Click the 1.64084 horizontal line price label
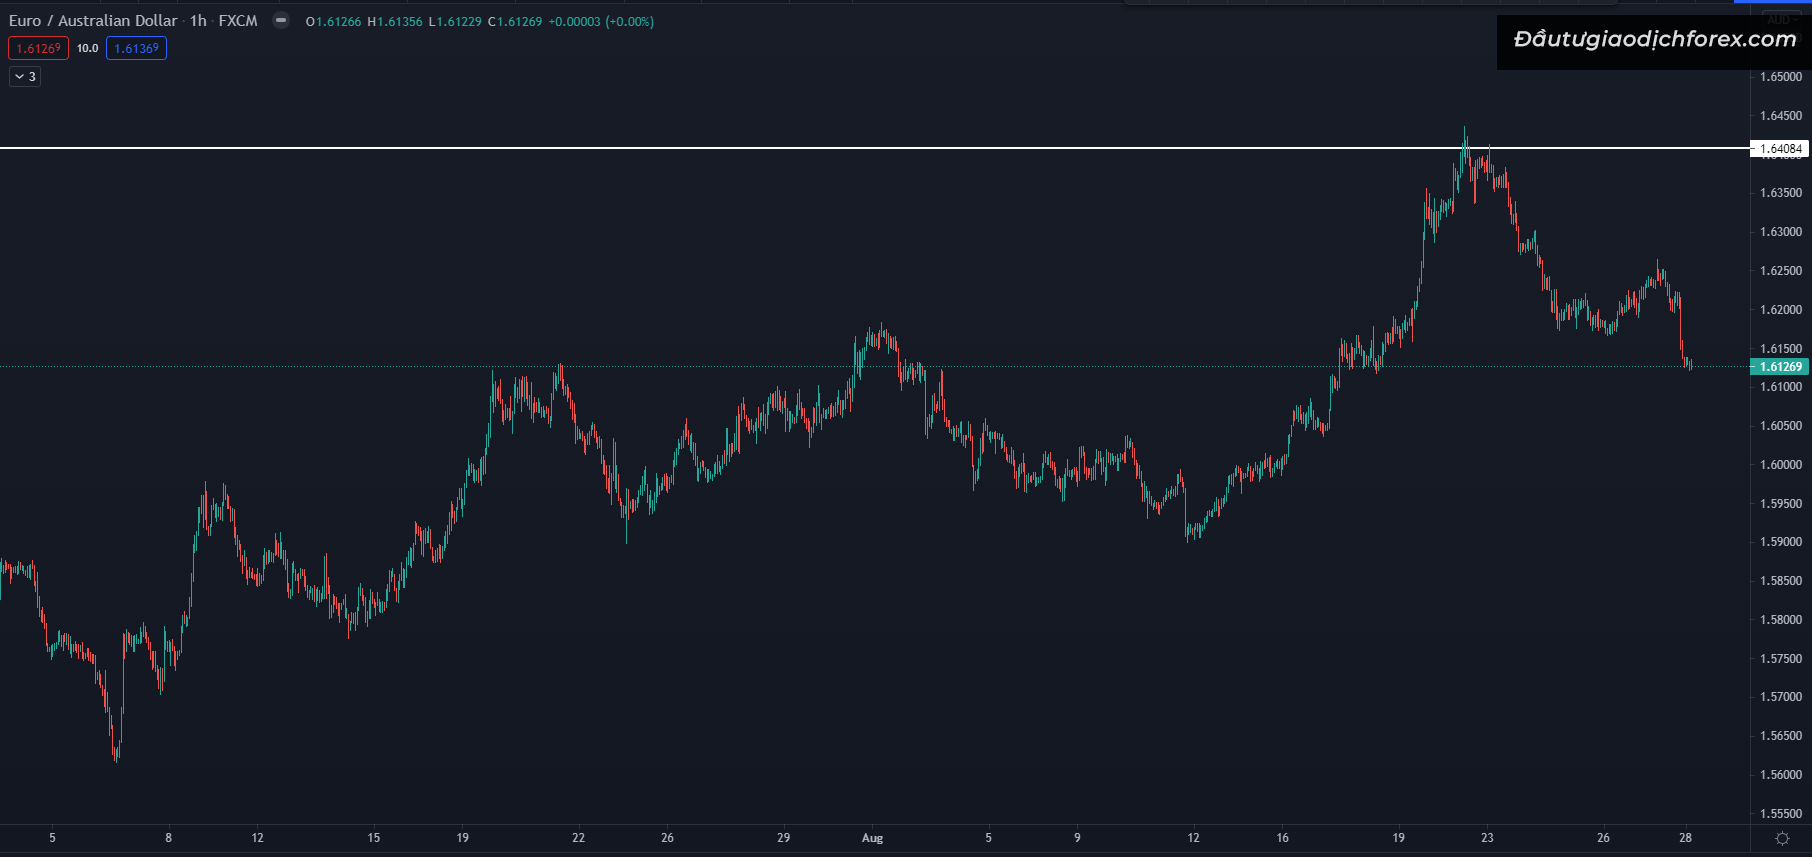The width and height of the screenshot is (1812, 857). (x=1780, y=149)
